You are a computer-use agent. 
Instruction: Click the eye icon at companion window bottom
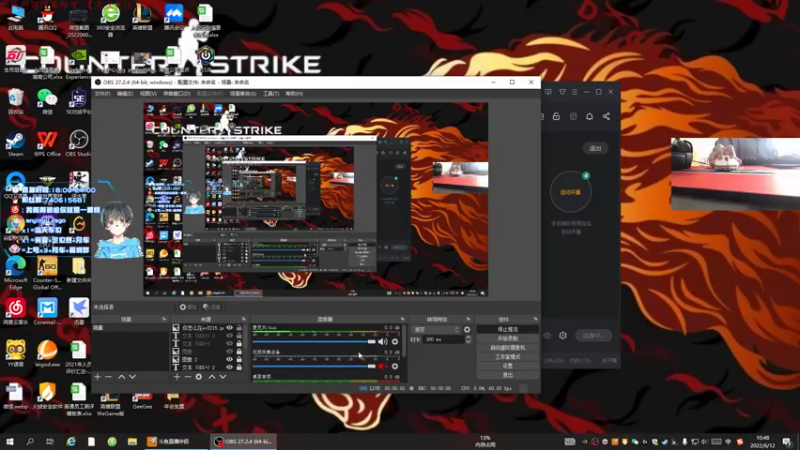click(x=547, y=335)
